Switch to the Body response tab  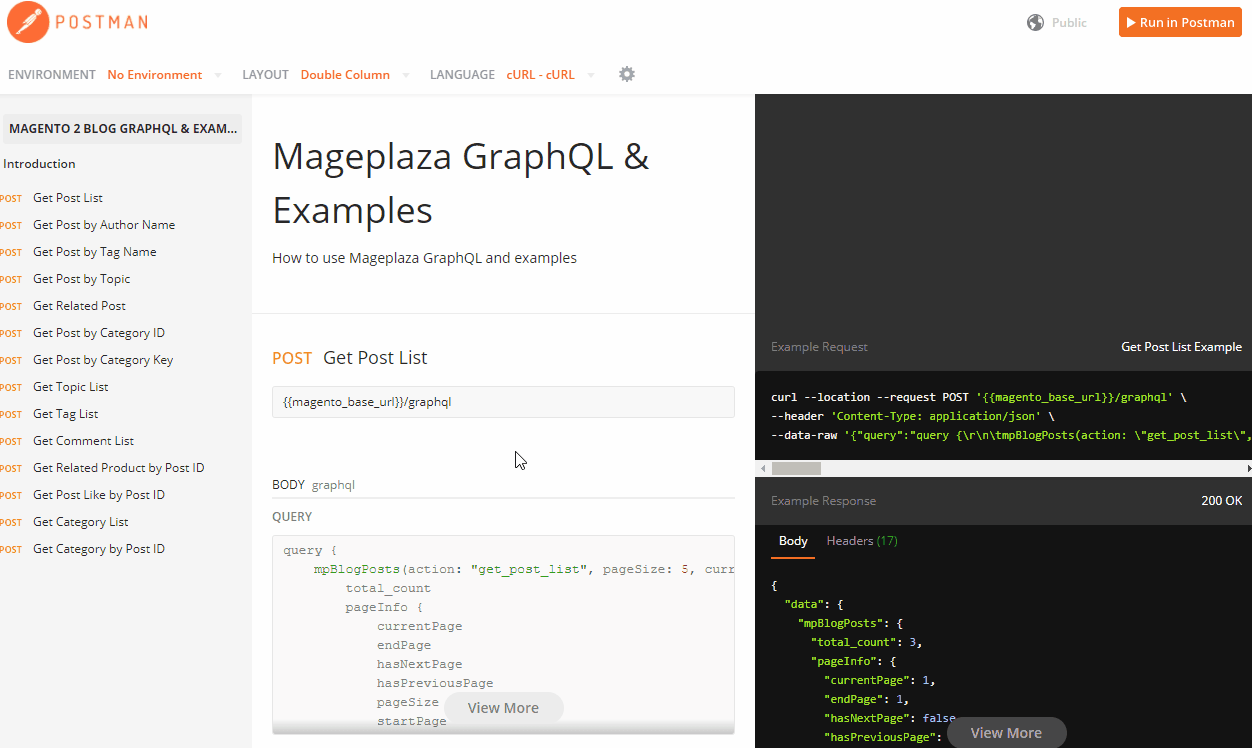[793, 541]
